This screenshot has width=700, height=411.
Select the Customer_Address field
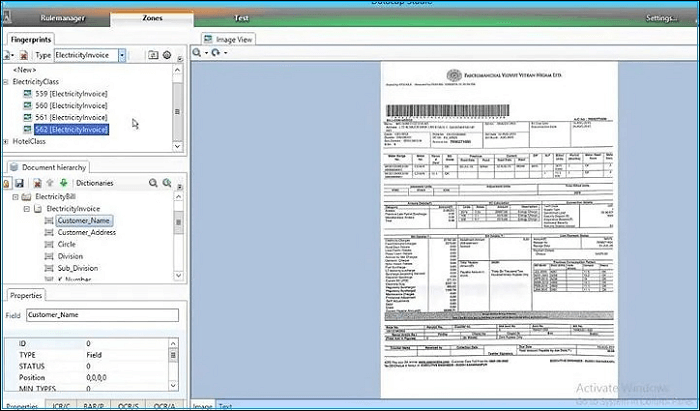coord(87,232)
